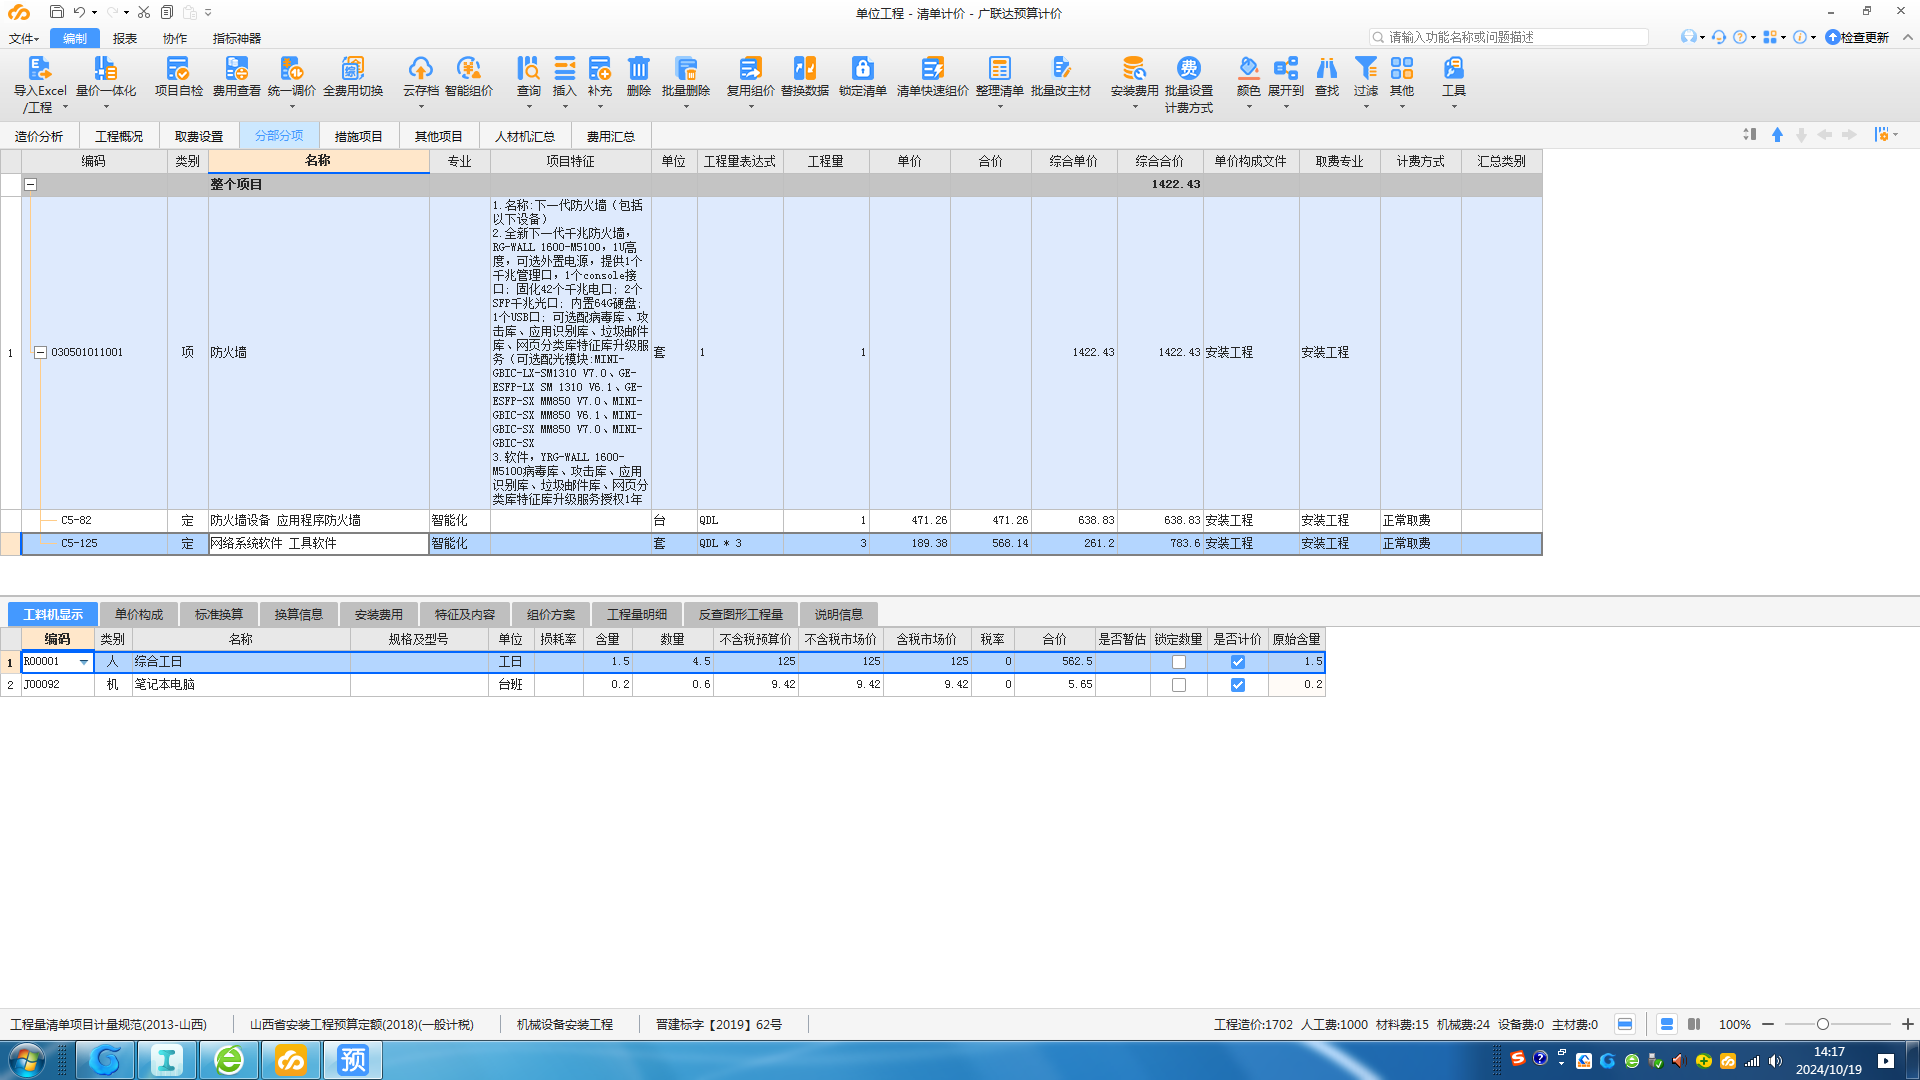Image resolution: width=1920 pixels, height=1080 pixels.
Task: Select the 项目自检 self-check icon
Action: point(178,69)
